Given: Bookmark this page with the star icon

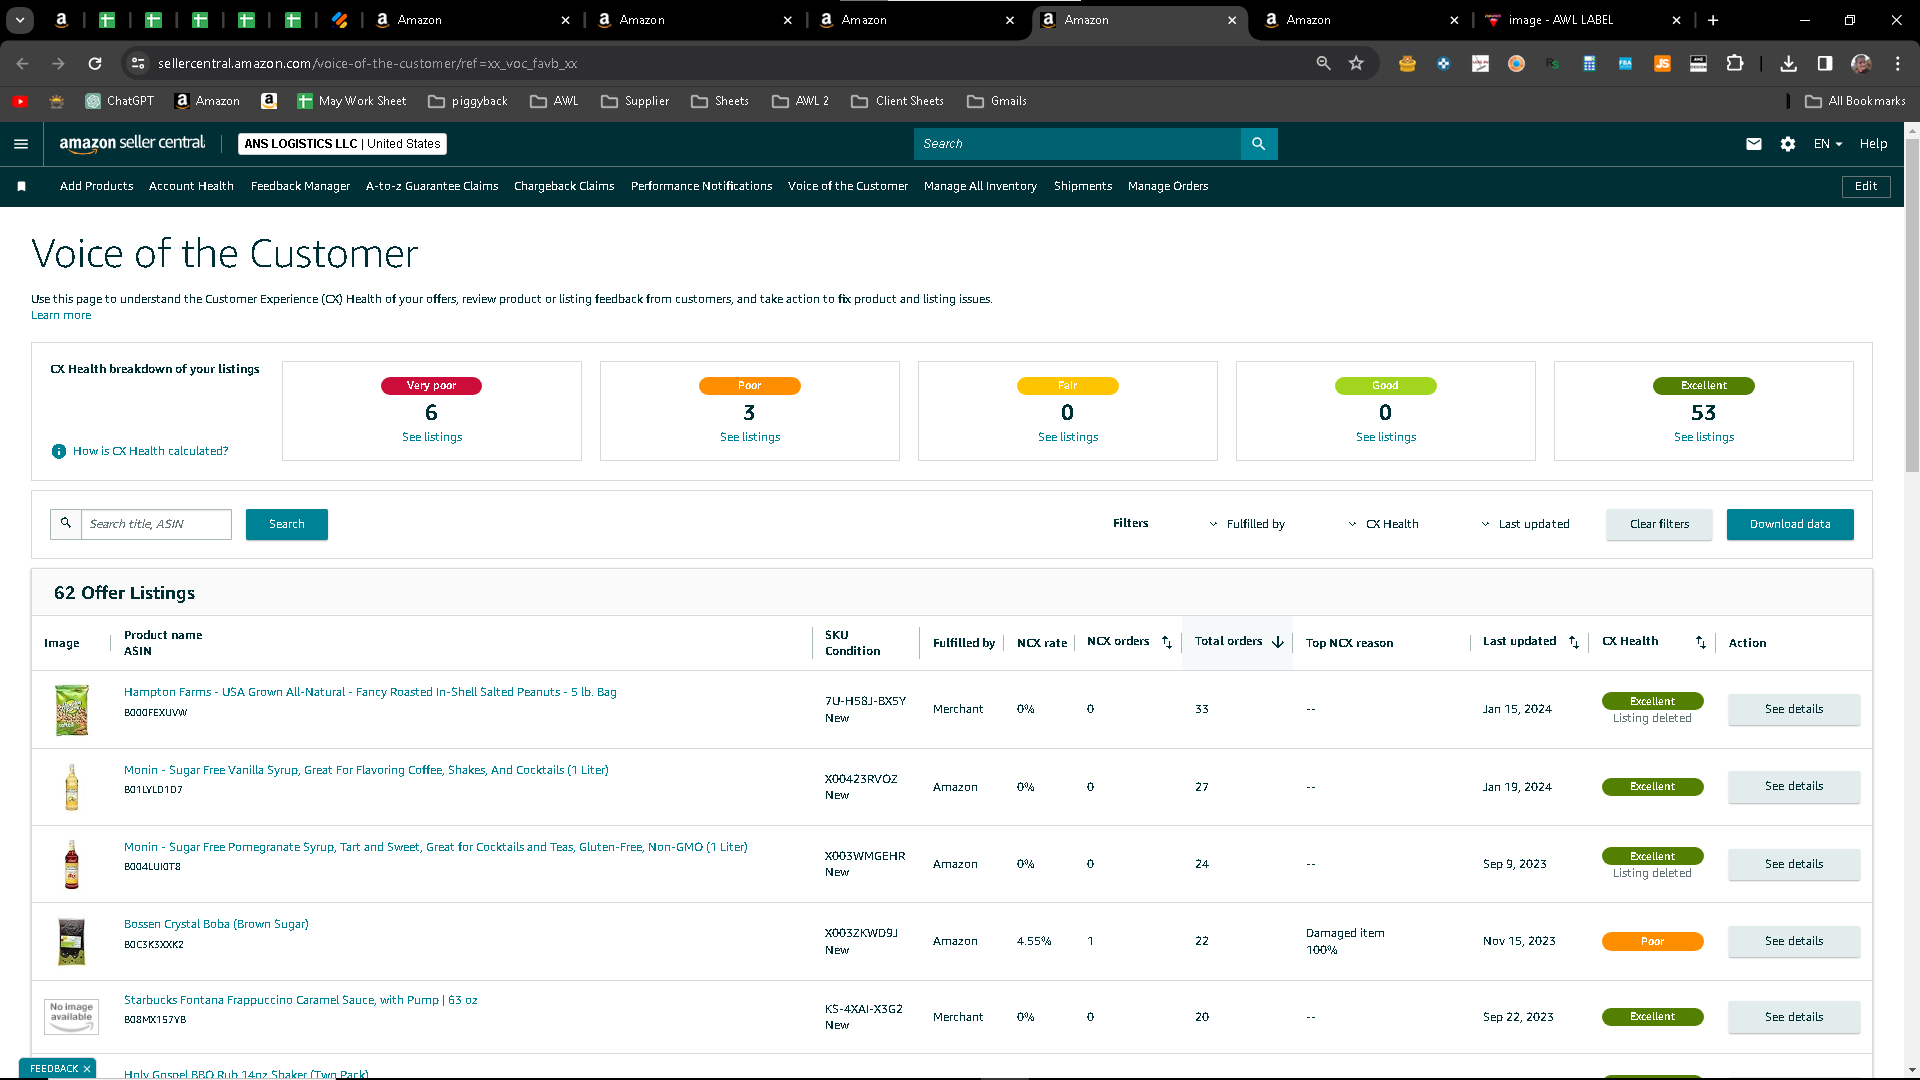Looking at the screenshot, I should click(x=1356, y=63).
